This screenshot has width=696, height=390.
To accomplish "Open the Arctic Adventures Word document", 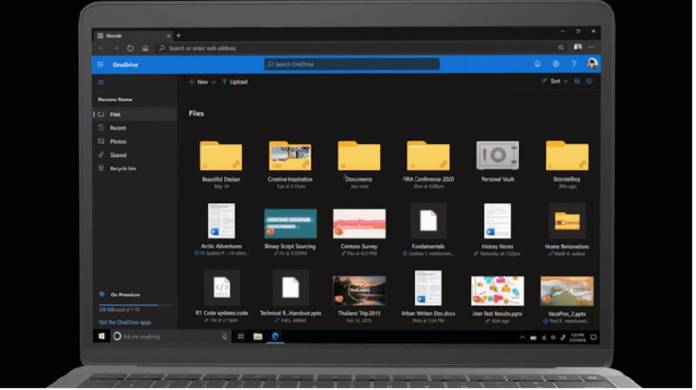I will pos(221,221).
